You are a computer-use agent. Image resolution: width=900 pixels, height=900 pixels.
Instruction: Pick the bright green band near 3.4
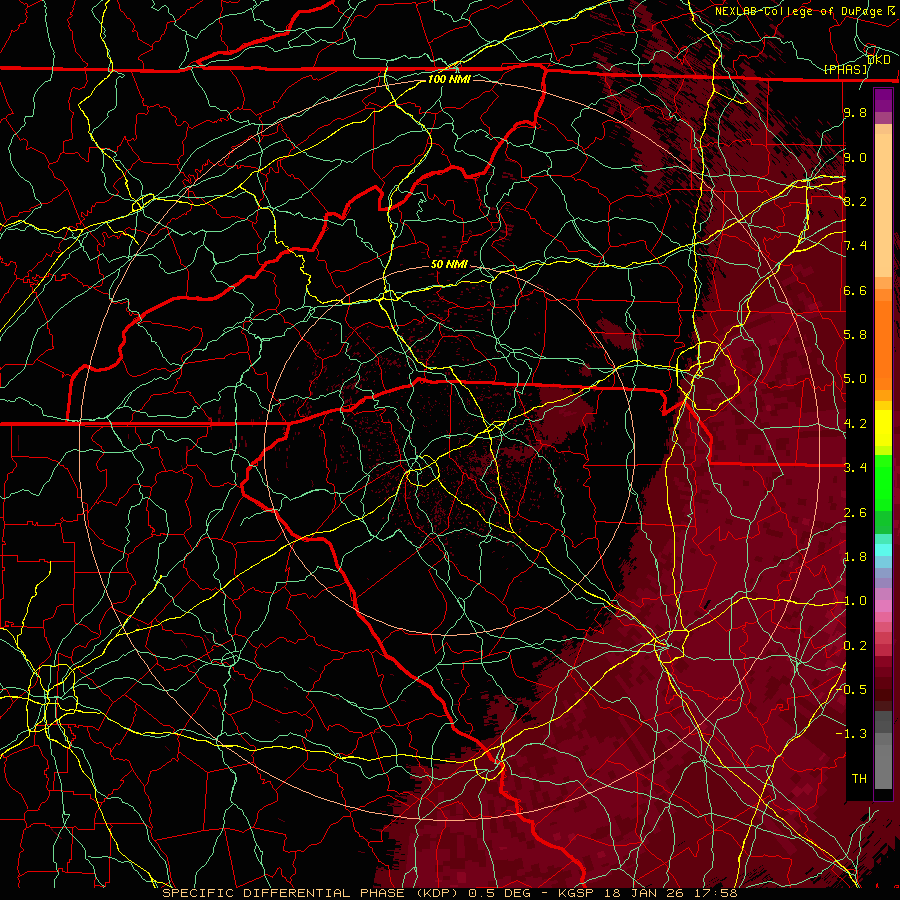(883, 483)
